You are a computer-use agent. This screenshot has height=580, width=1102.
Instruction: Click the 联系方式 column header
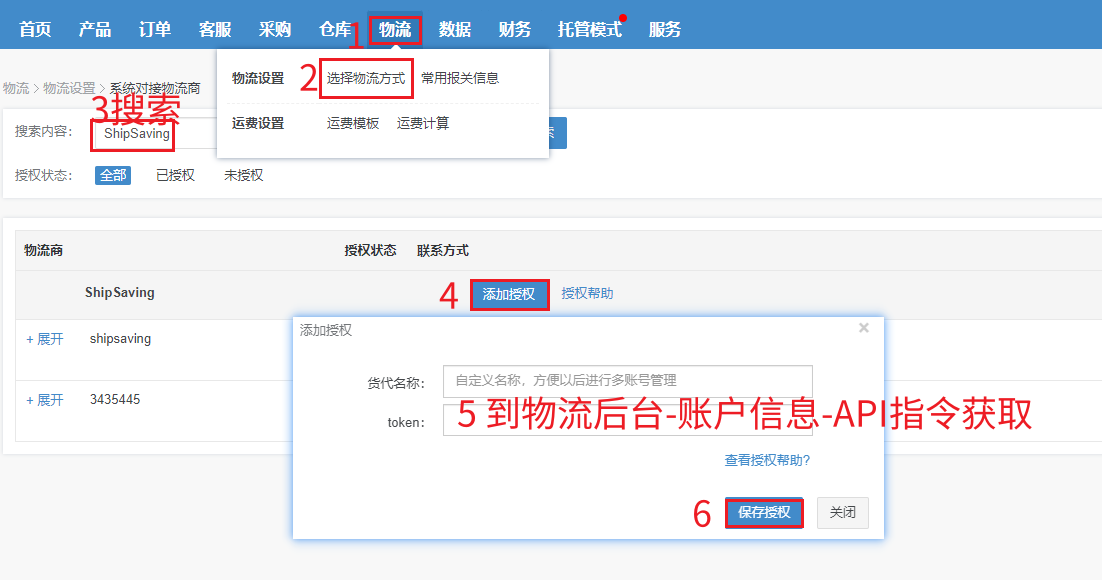[443, 250]
